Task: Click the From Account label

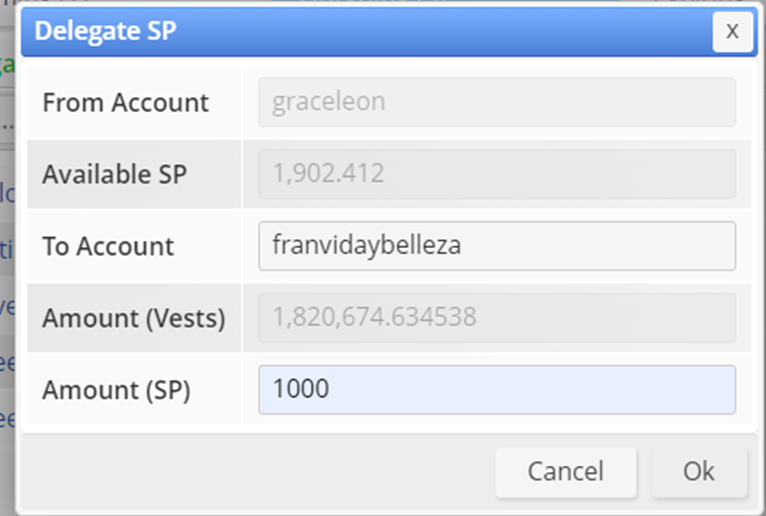Action: [x=125, y=102]
